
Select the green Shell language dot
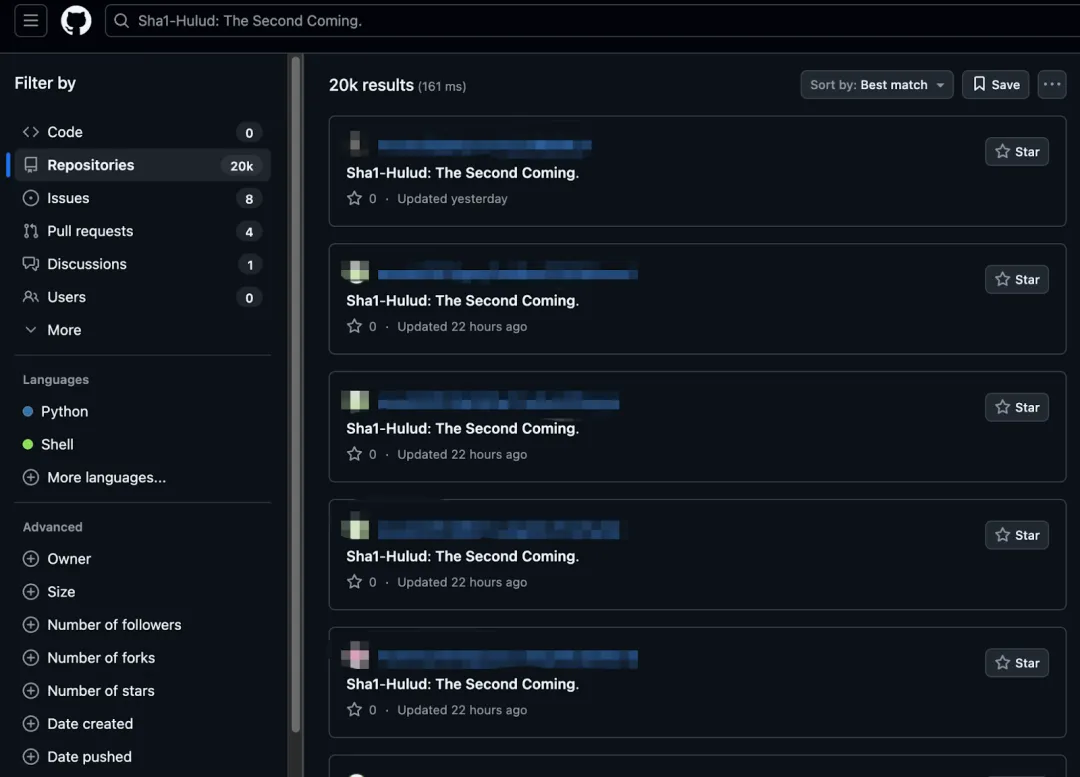pyautogui.click(x=28, y=445)
